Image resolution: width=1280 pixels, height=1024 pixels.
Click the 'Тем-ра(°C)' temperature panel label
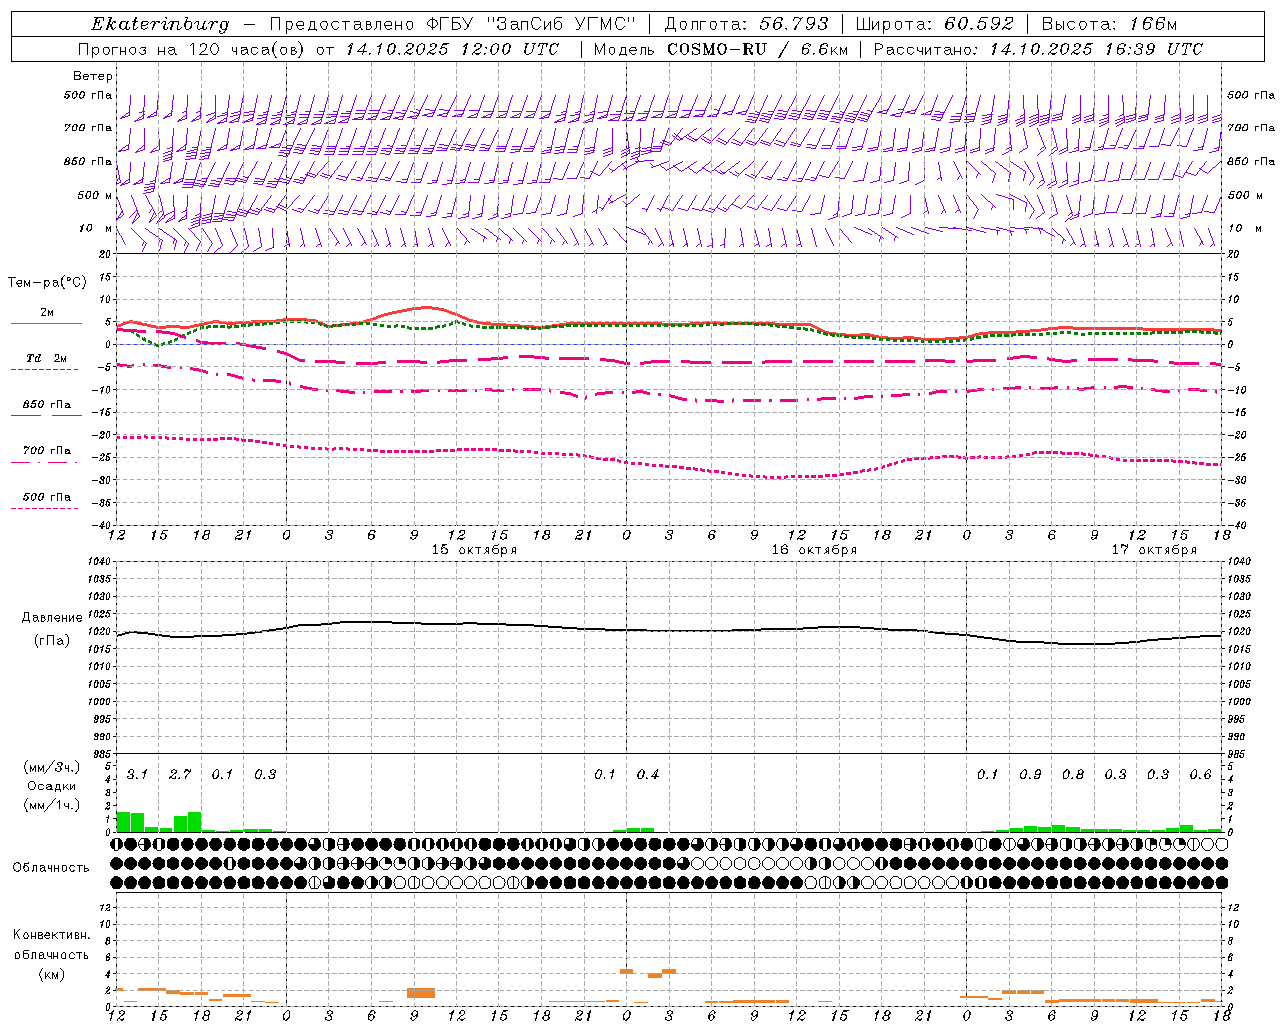tap(48, 283)
